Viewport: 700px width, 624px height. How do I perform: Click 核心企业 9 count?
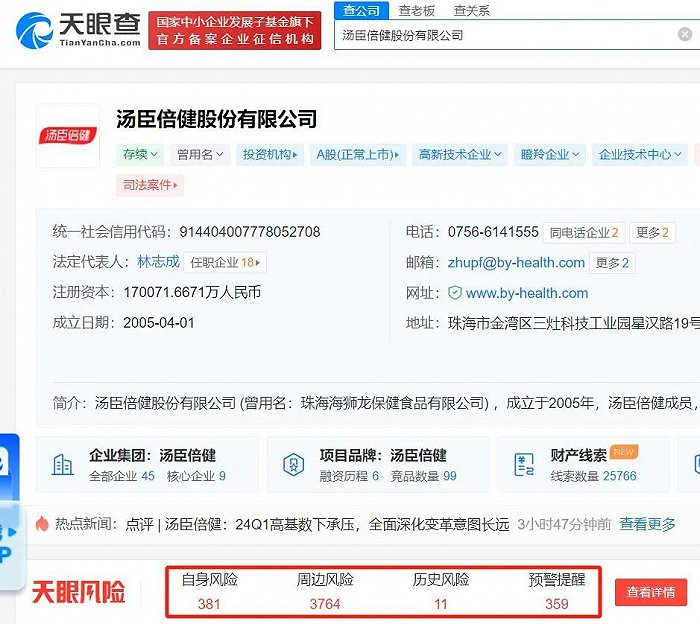point(196,476)
